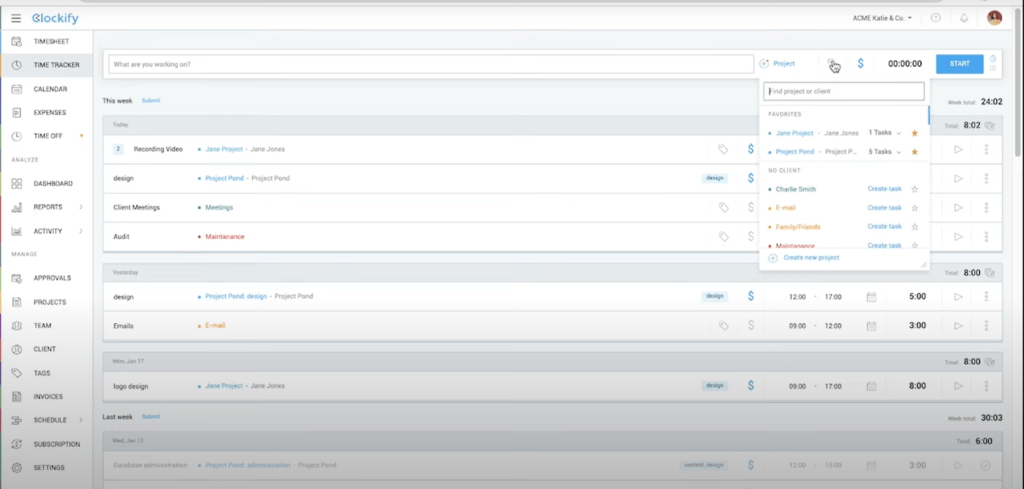1024x489 pixels.
Task: Expand Schedule submenu chevron
Action: point(81,420)
